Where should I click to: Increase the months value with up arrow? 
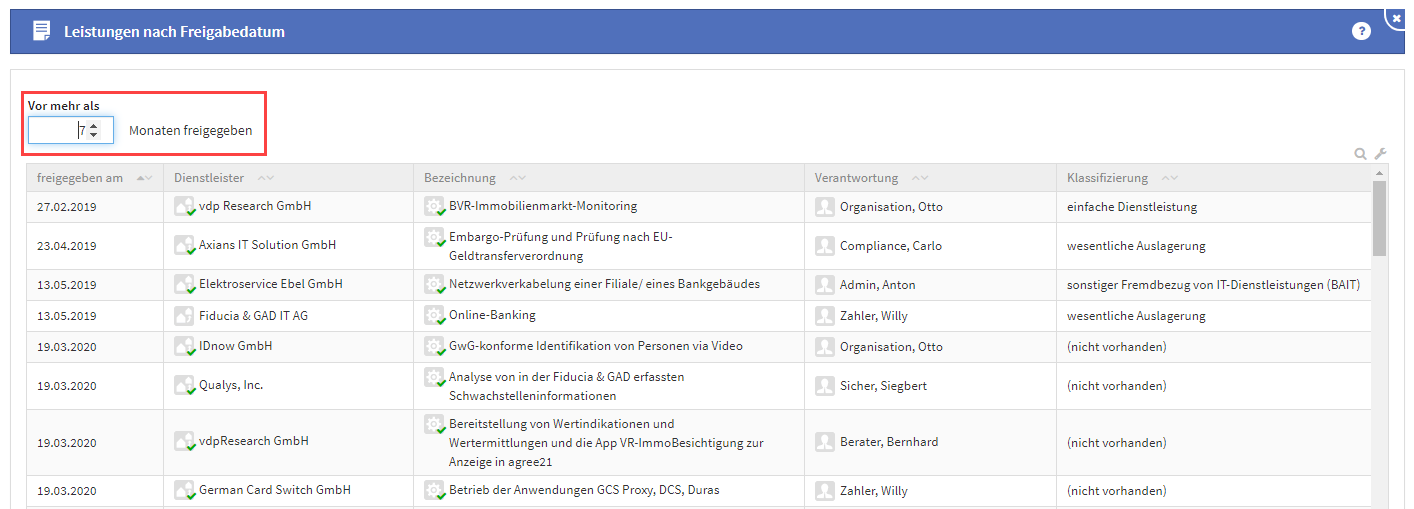[x=94, y=125]
